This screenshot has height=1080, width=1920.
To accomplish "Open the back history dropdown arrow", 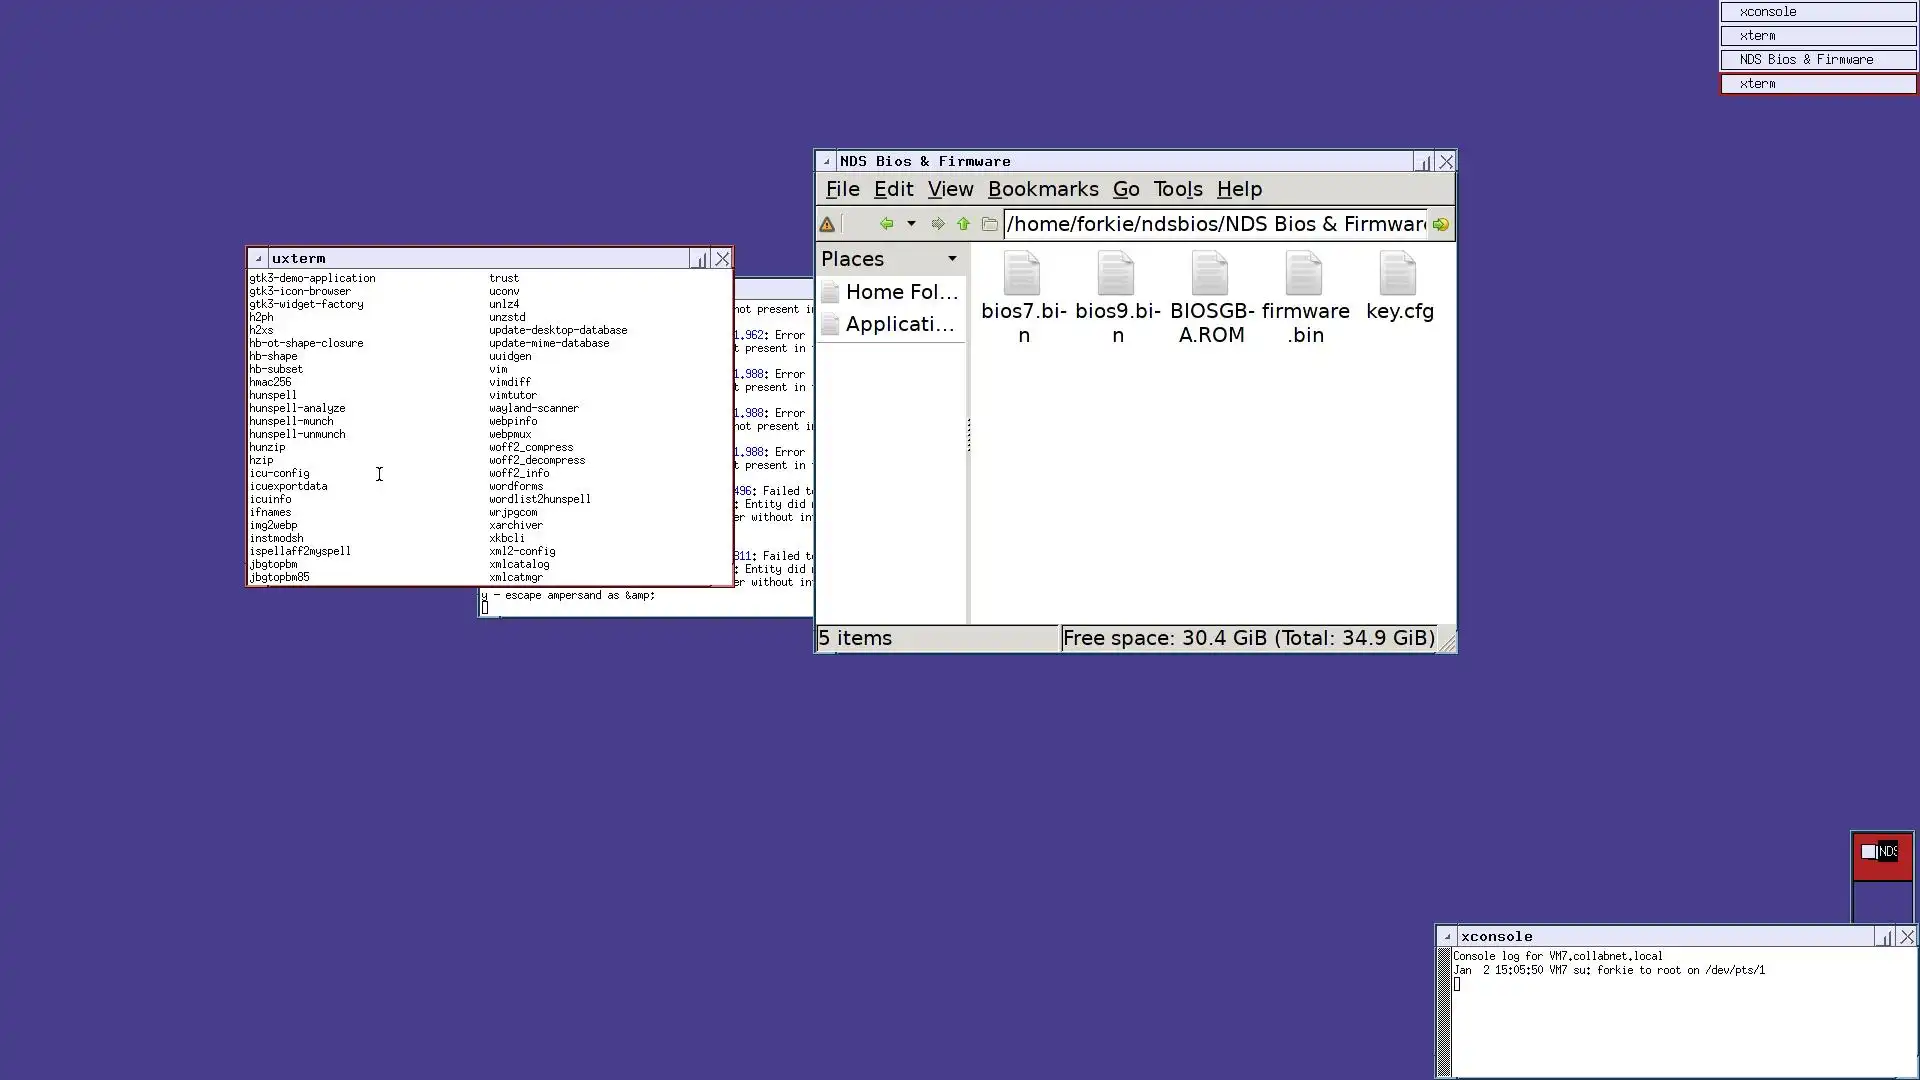I will click(x=911, y=224).
